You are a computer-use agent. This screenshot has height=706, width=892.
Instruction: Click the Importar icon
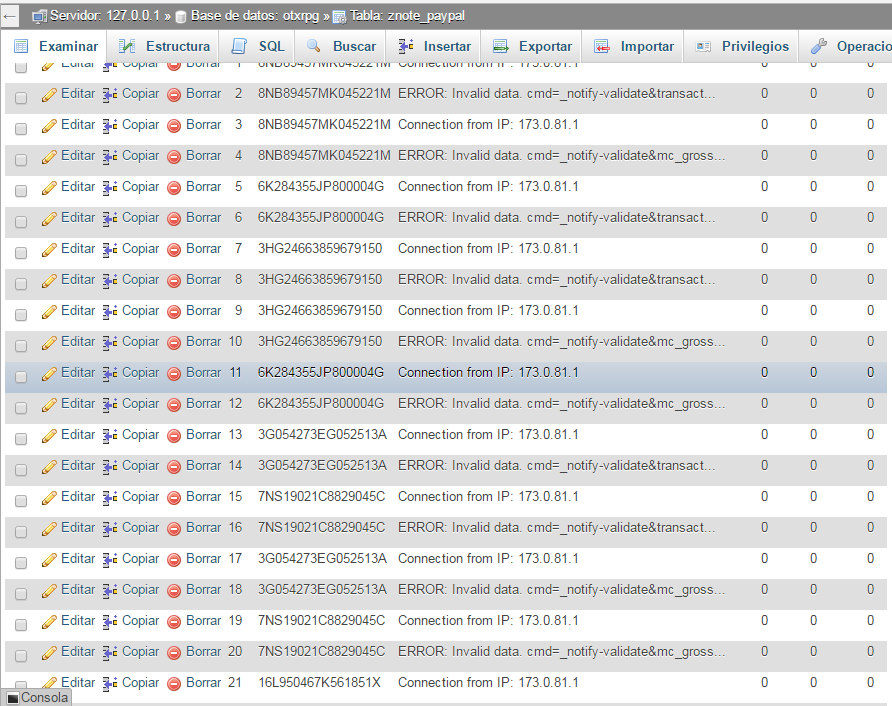point(602,47)
